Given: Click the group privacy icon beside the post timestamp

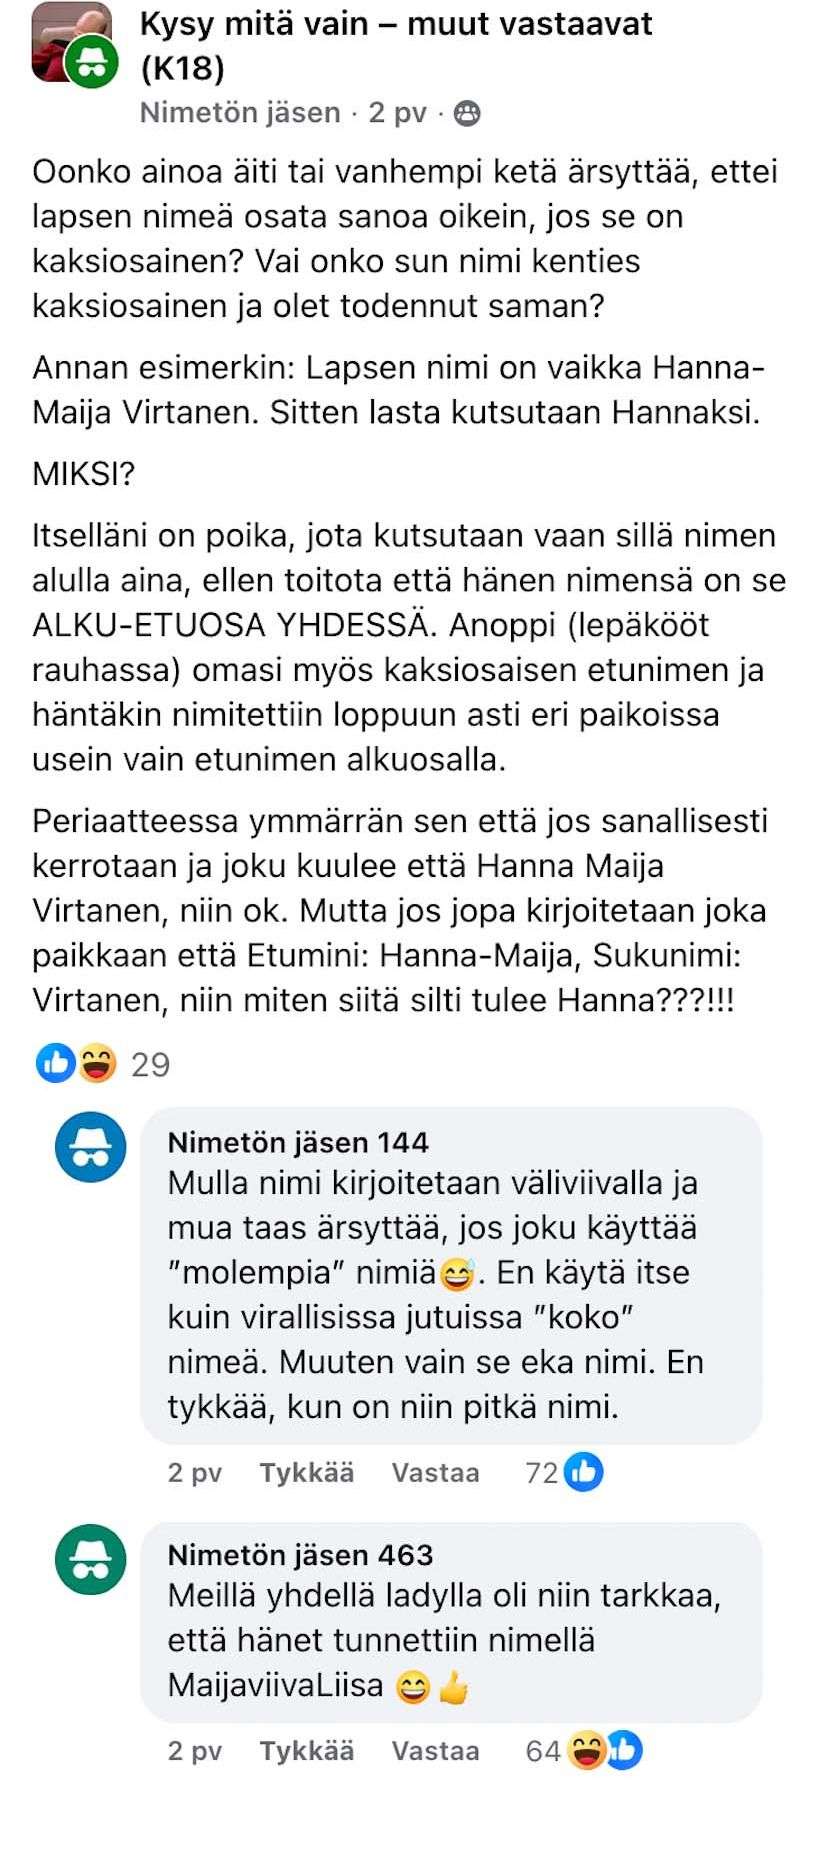Looking at the screenshot, I should point(467,114).
